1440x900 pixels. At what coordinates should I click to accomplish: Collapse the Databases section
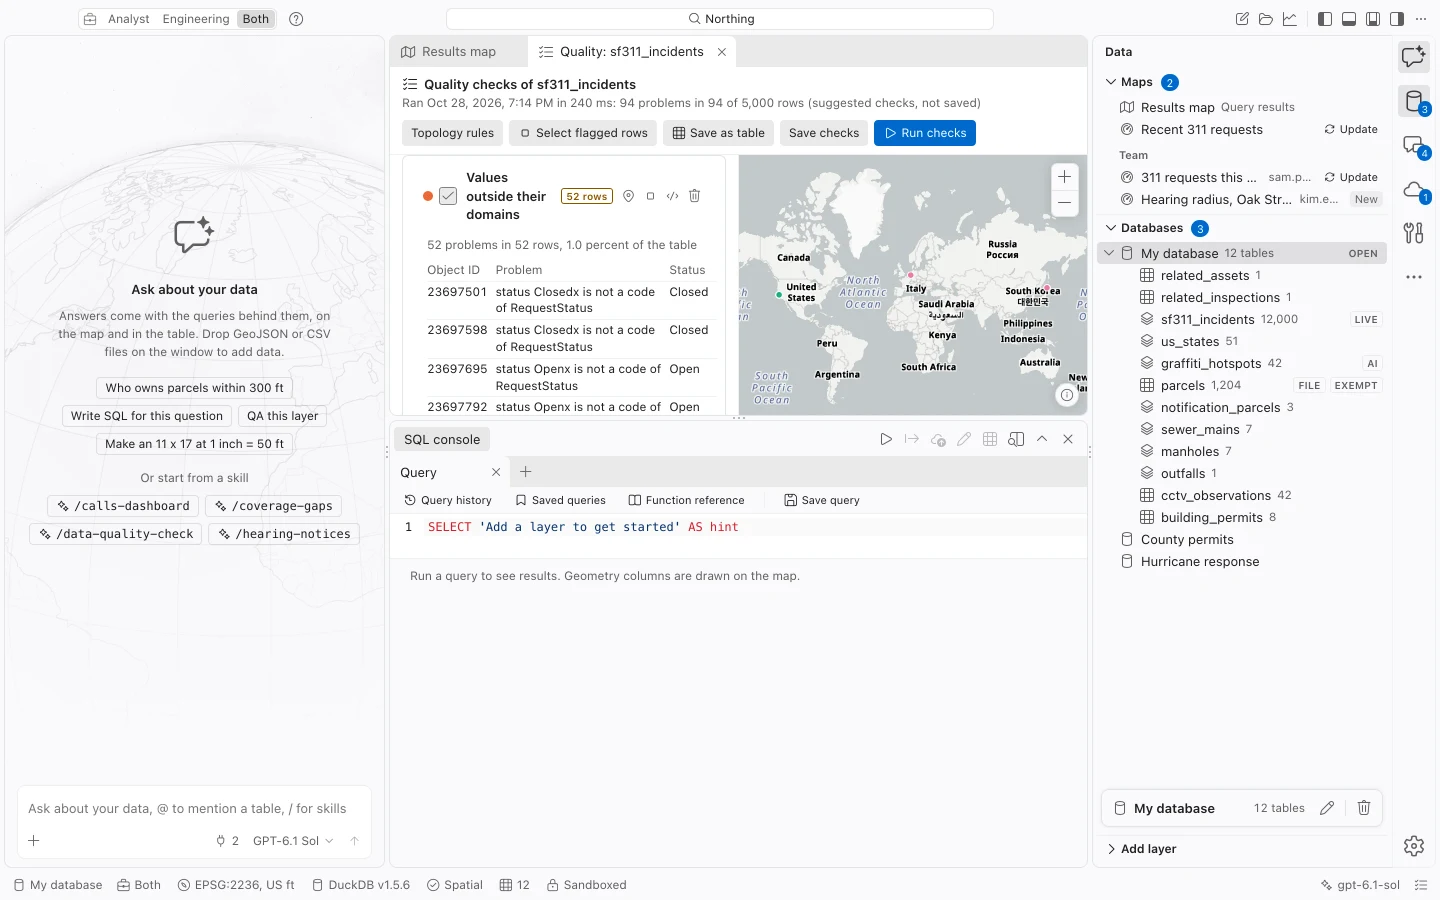click(1111, 228)
